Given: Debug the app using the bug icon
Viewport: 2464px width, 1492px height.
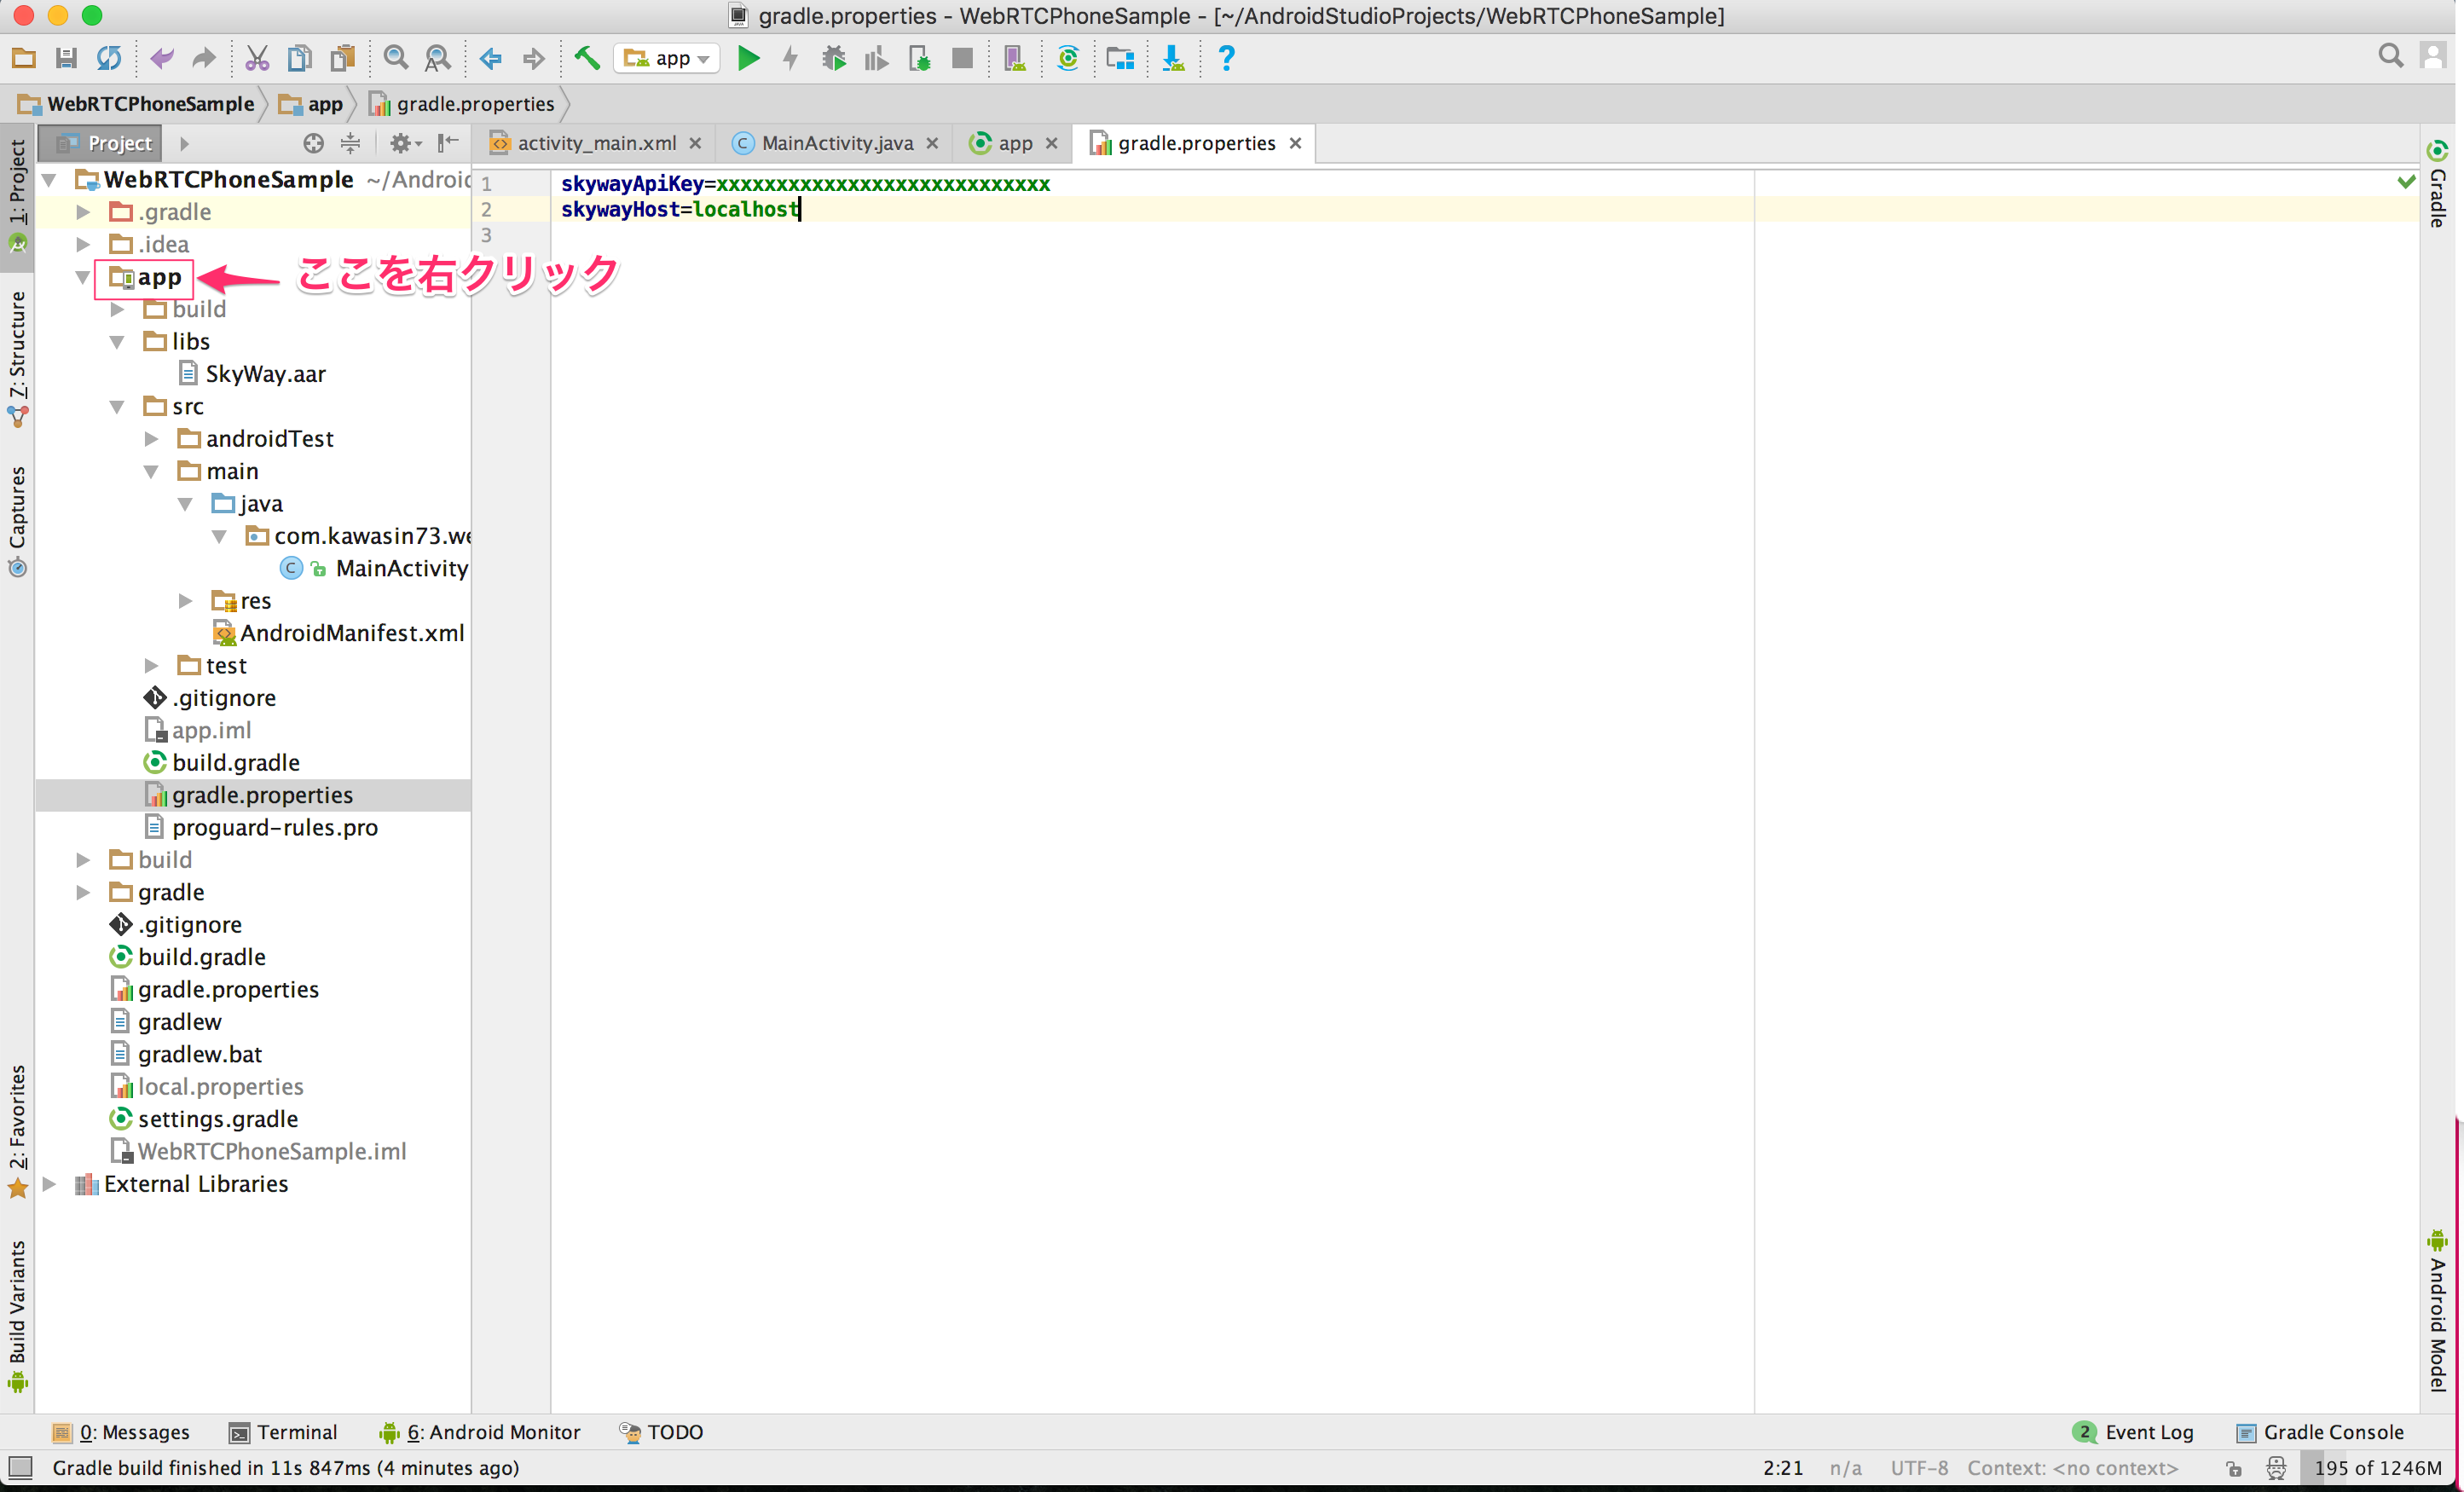Looking at the screenshot, I should [x=833, y=58].
